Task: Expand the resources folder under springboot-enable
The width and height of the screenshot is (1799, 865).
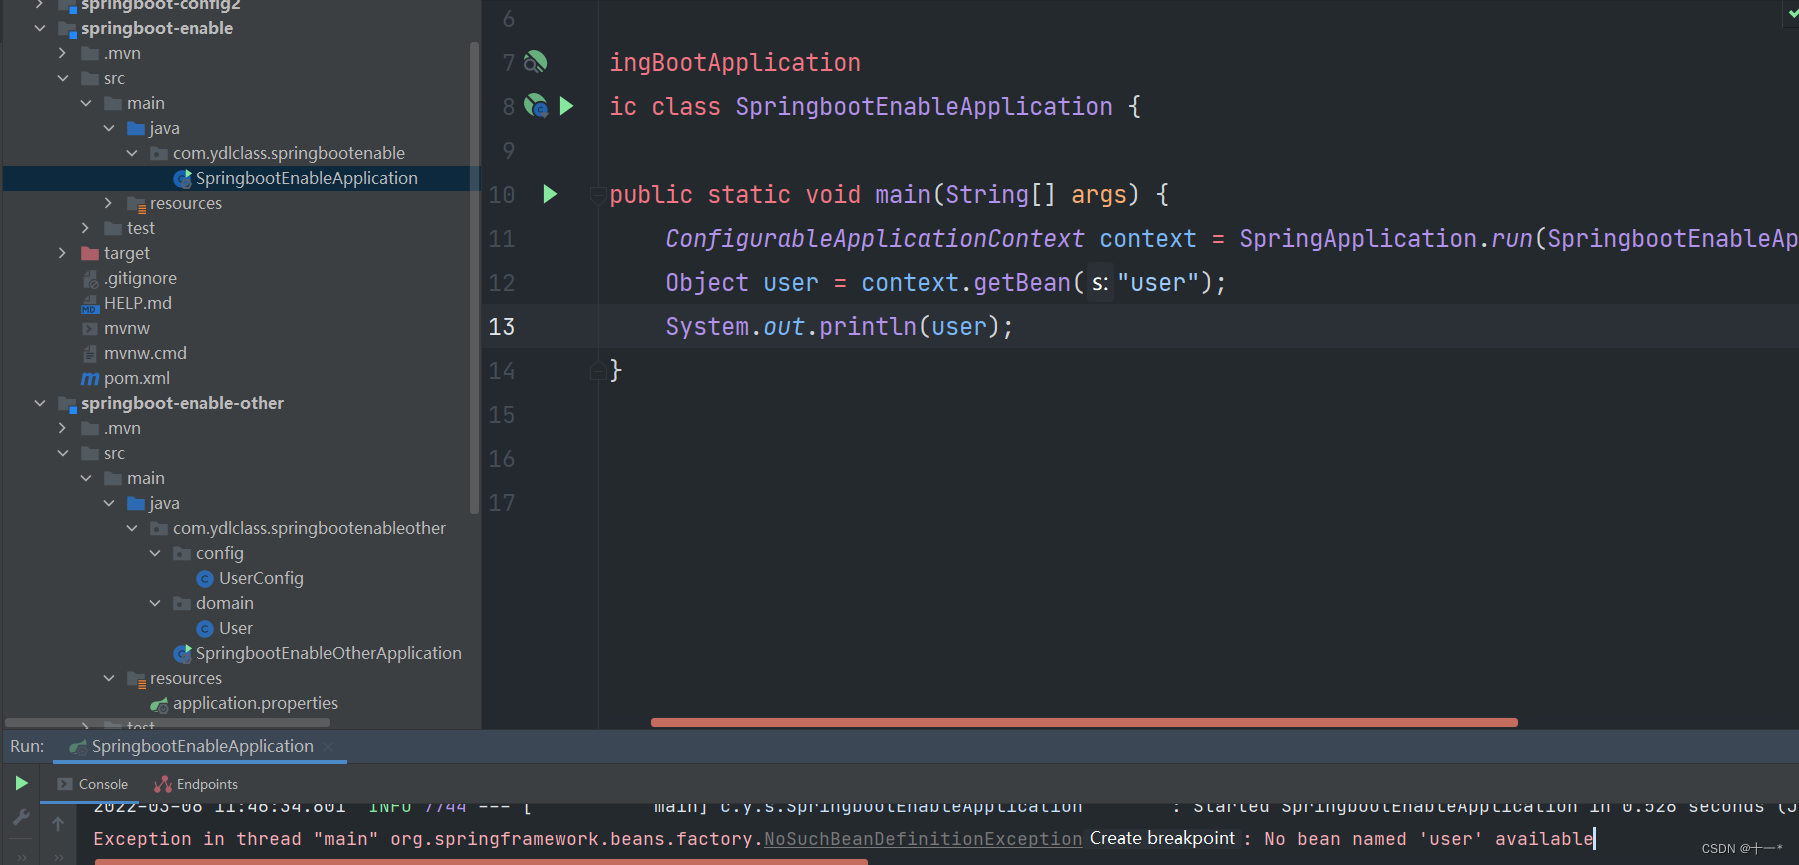Action: (x=109, y=203)
